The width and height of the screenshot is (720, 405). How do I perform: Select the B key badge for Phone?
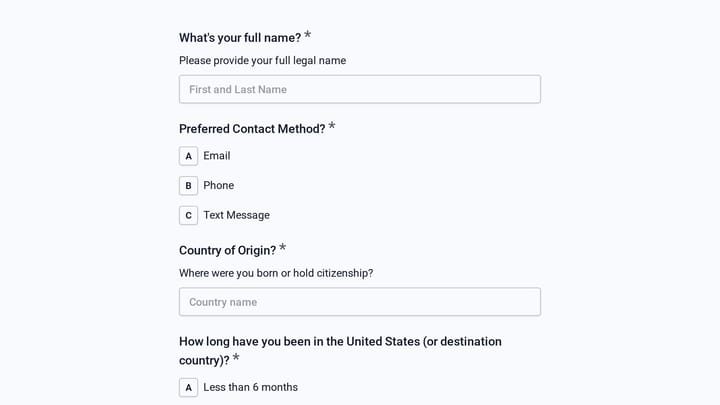188,186
